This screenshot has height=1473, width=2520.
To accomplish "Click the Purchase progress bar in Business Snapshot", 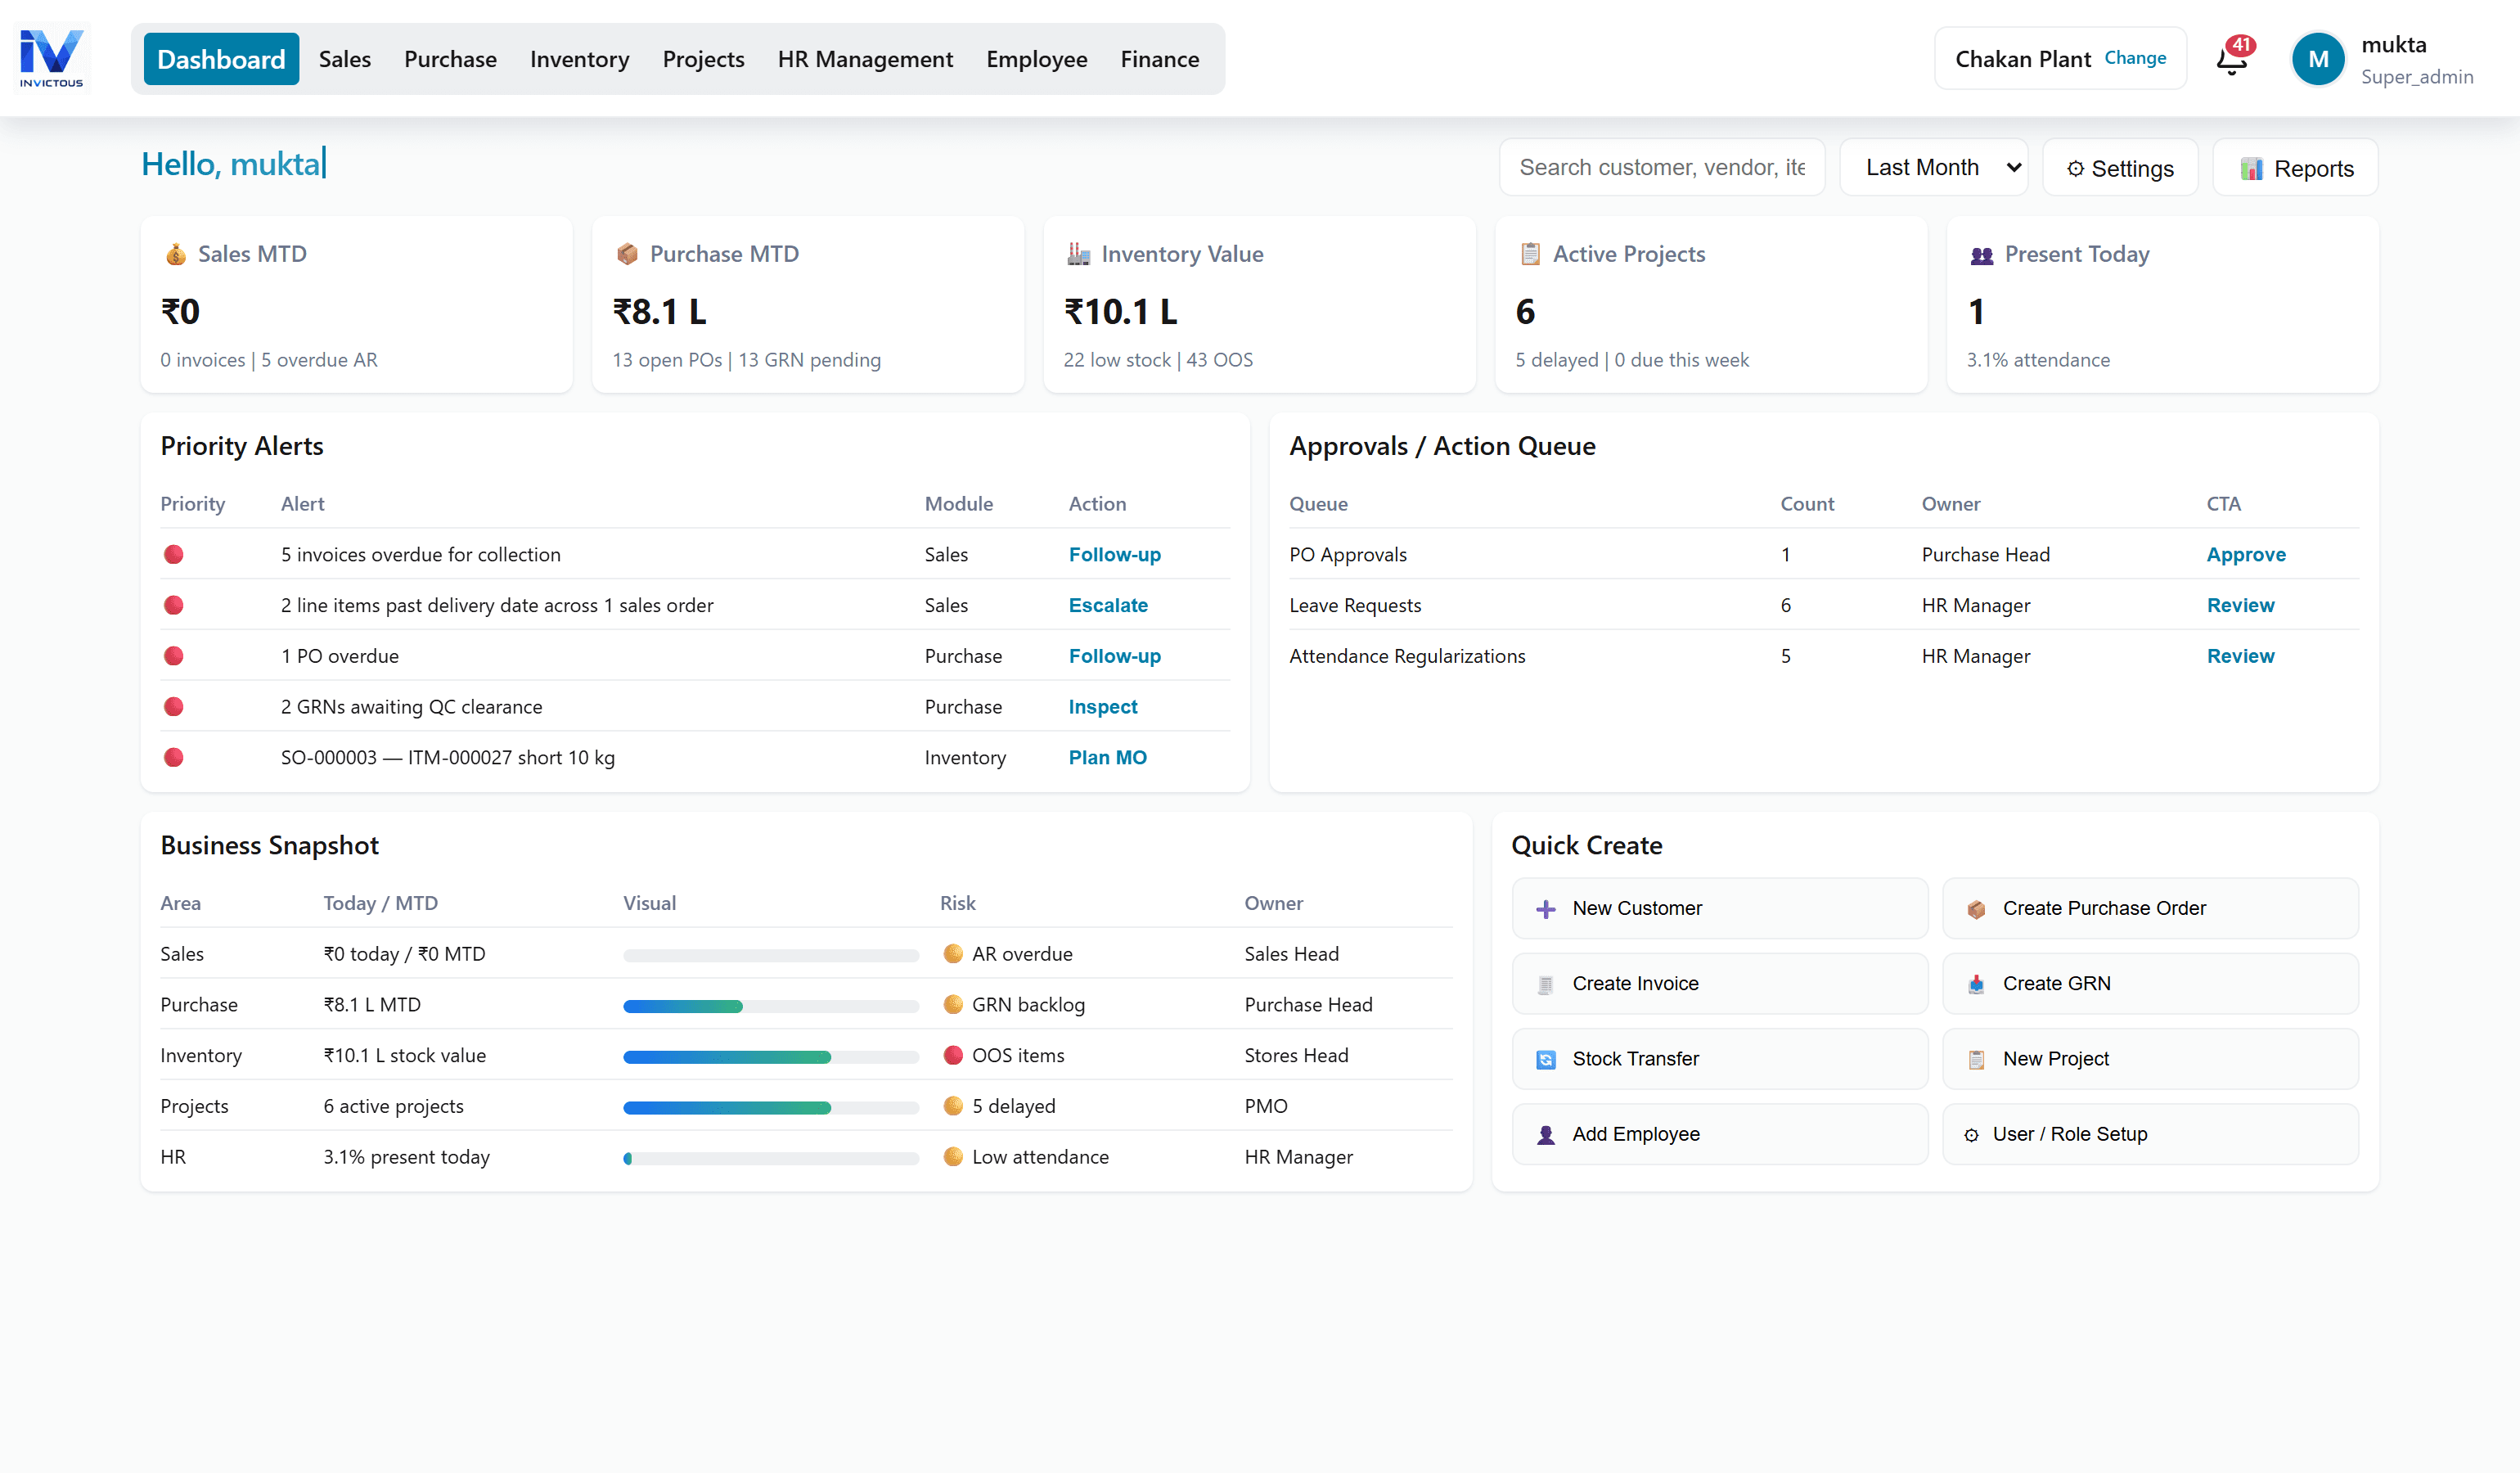I will click(x=770, y=1006).
